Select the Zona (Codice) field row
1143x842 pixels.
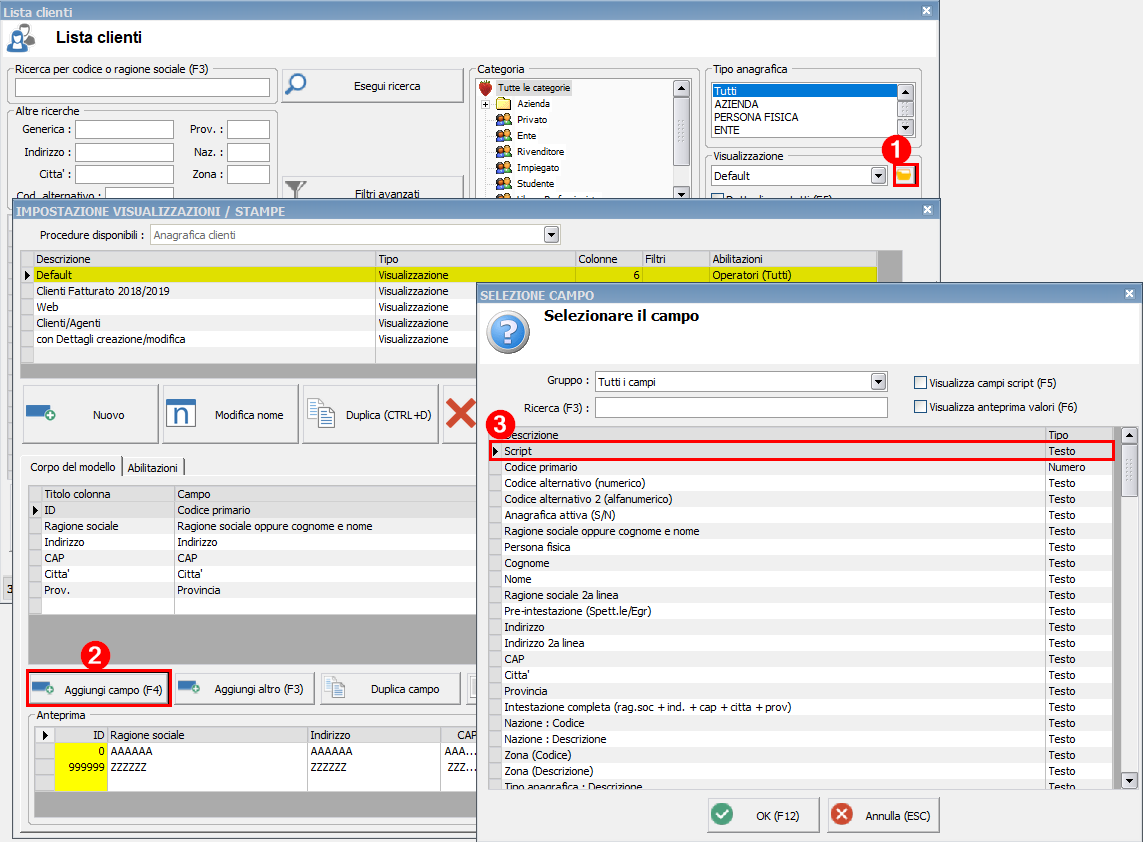coord(802,755)
